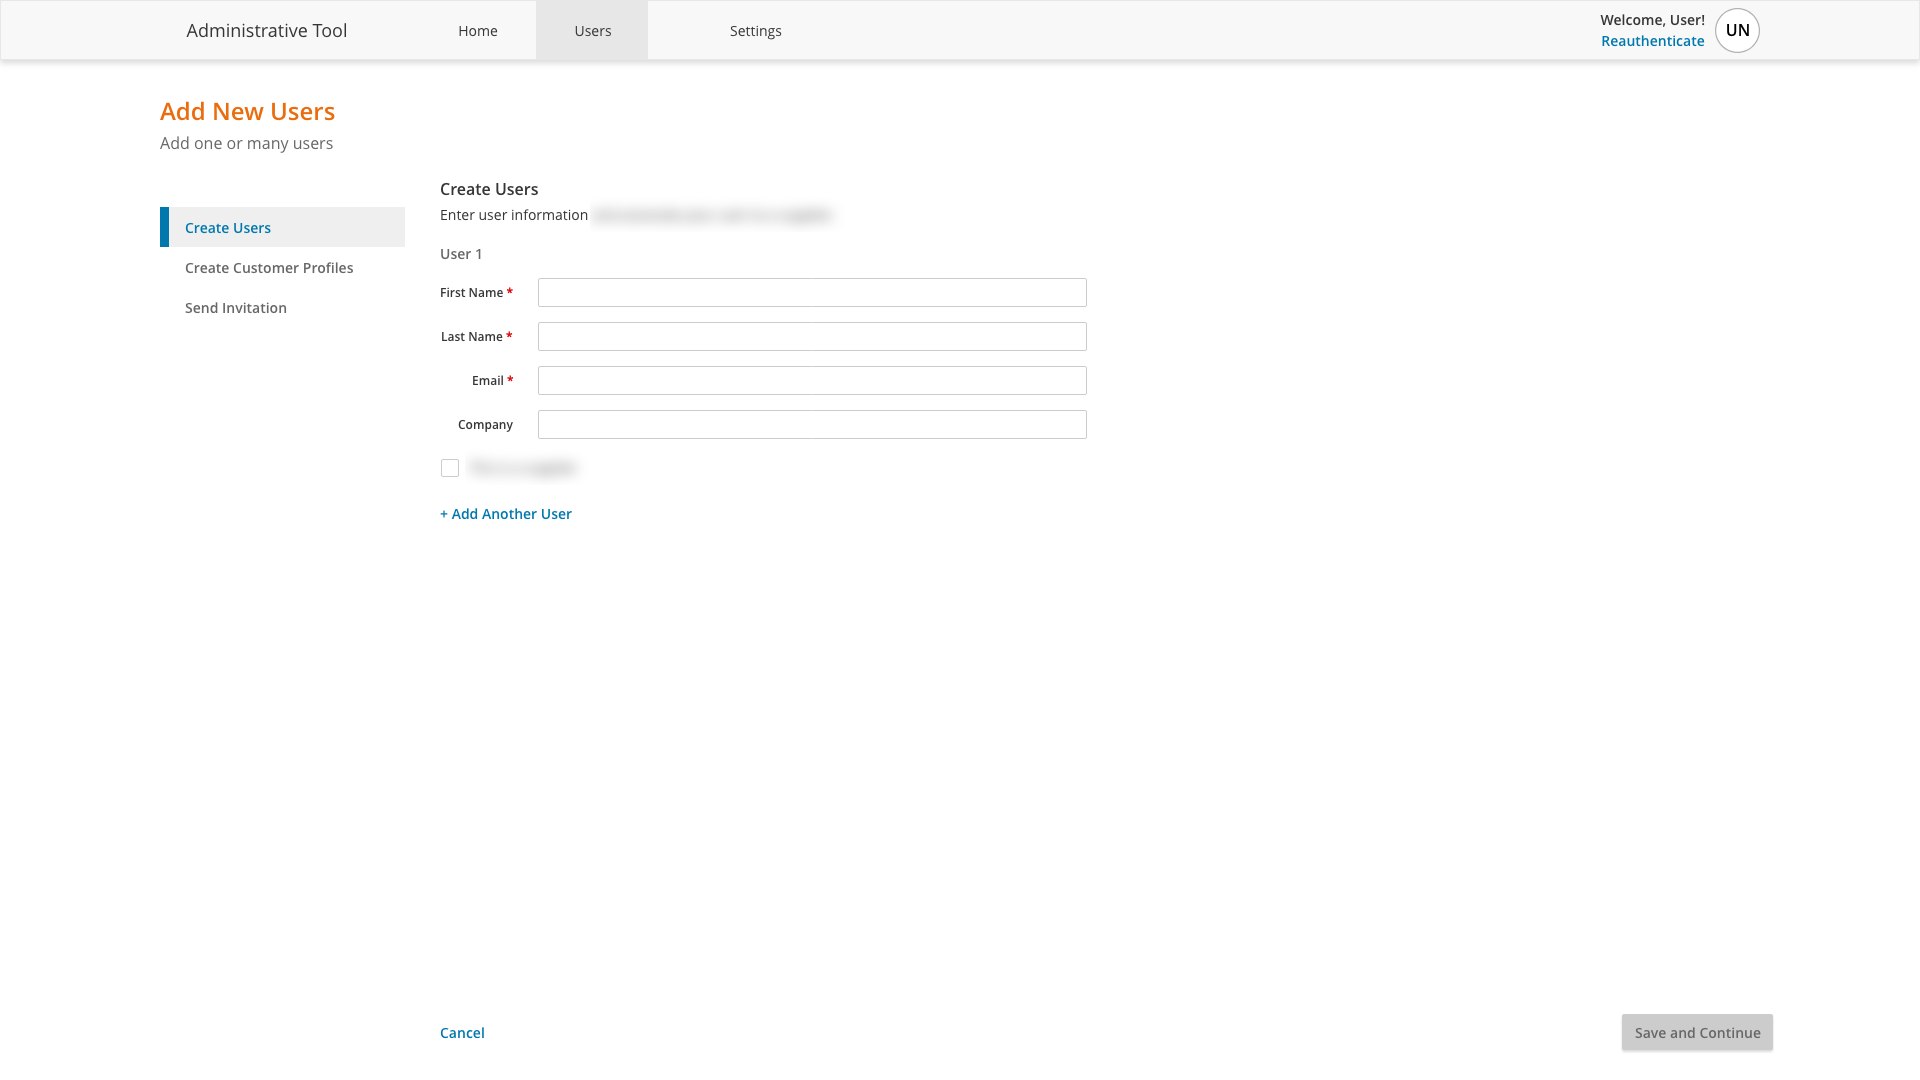Click the Company input field
Viewport: 1920px width, 1080px height.
811,424
